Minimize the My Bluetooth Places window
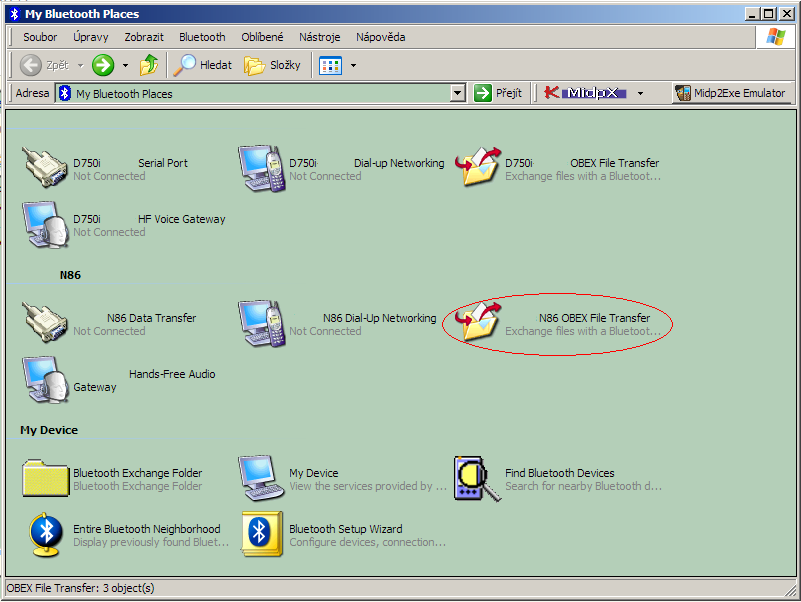This screenshot has width=801, height=602. (x=751, y=14)
